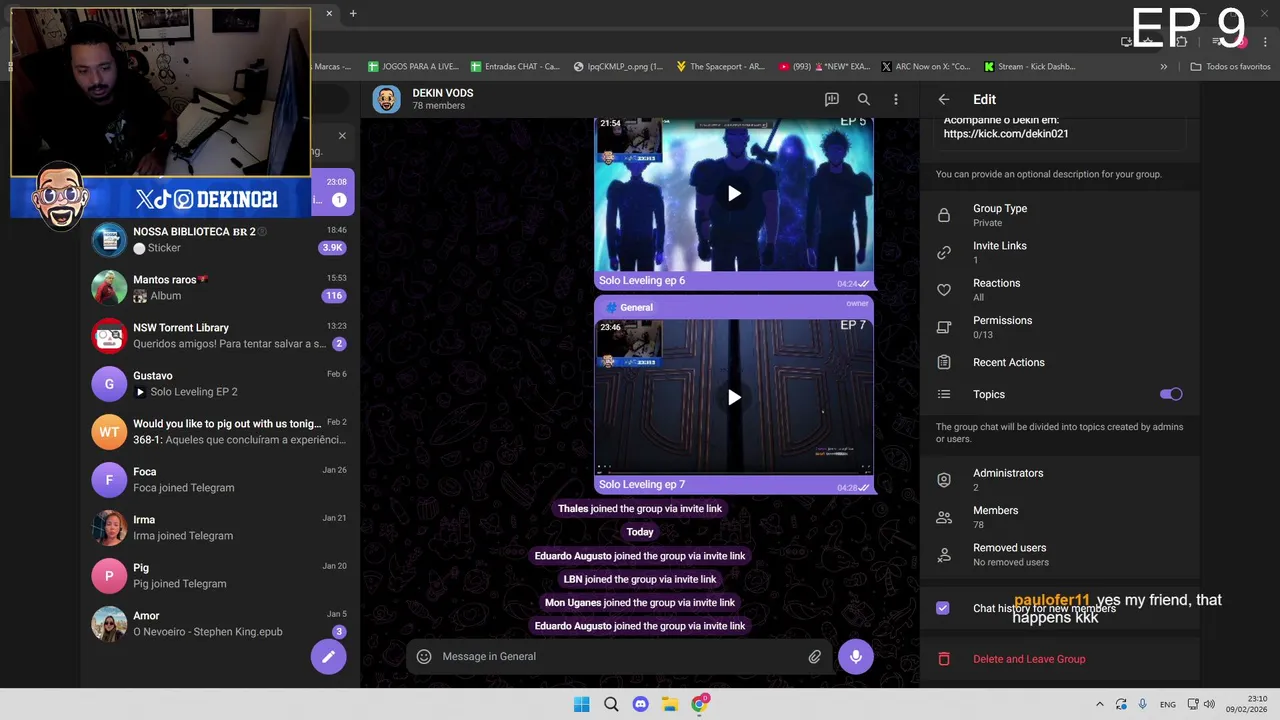The width and height of the screenshot is (1280, 720).
Task: Click the Removed users icon
Action: [943, 554]
